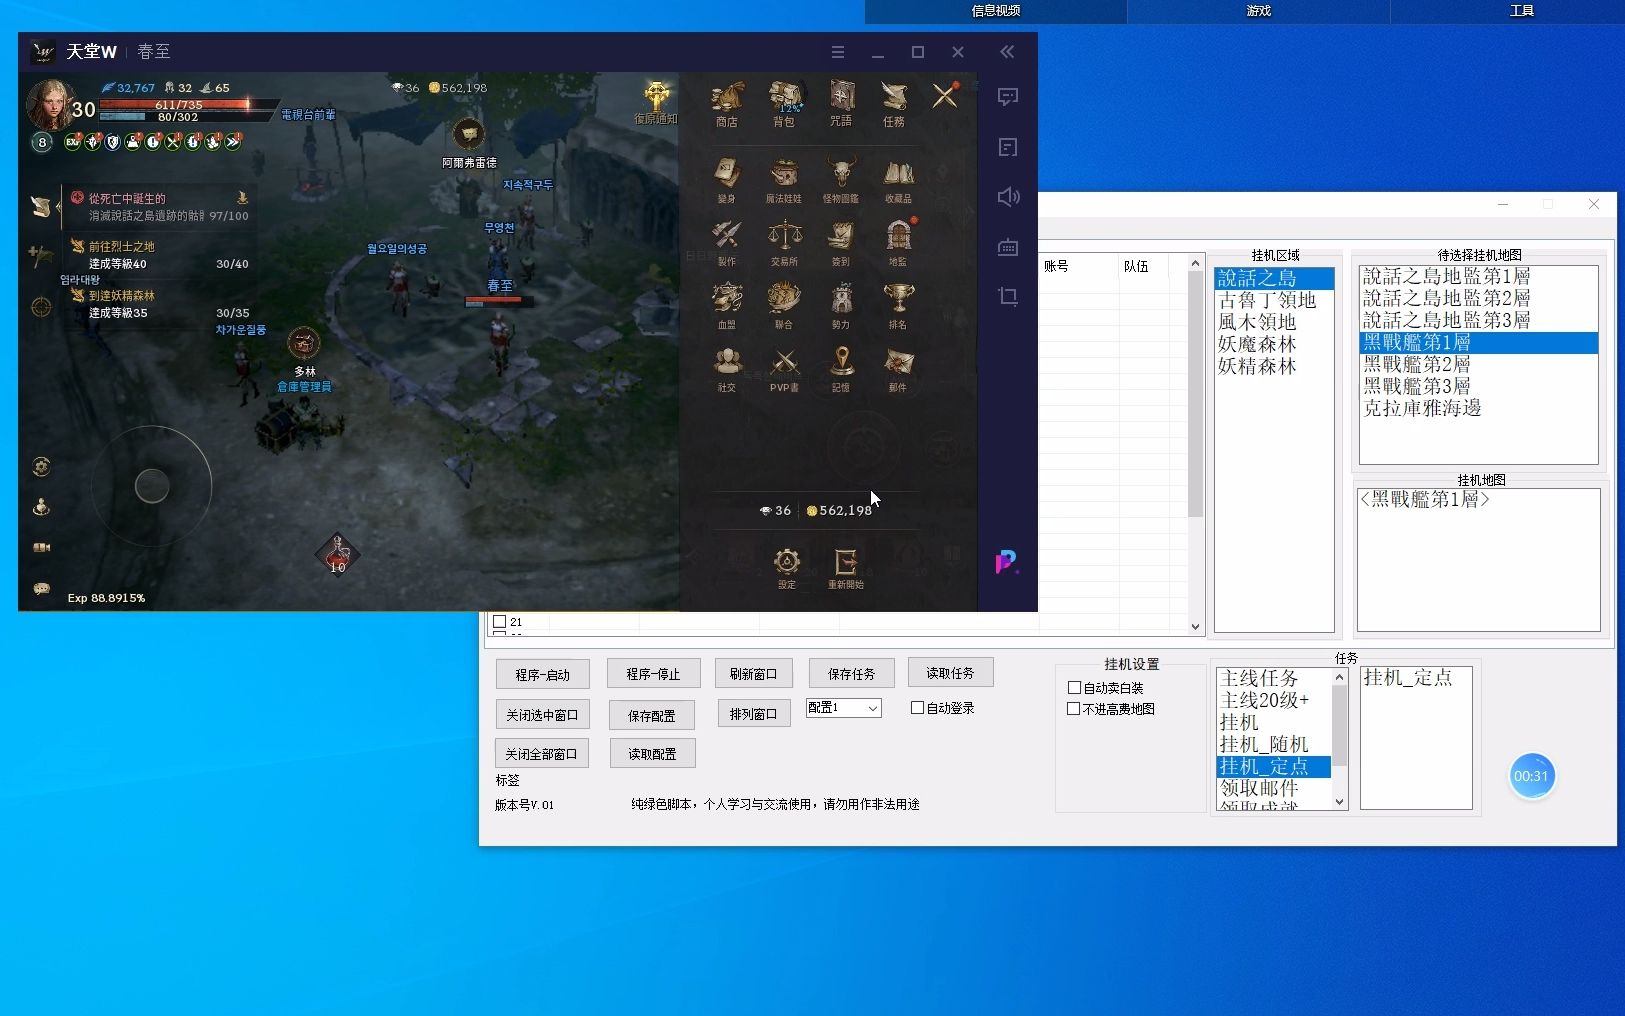This screenshot has height=1016, width=1625.
Task: Open the 配置1 dropdown
Action: (x=843, y=708)
